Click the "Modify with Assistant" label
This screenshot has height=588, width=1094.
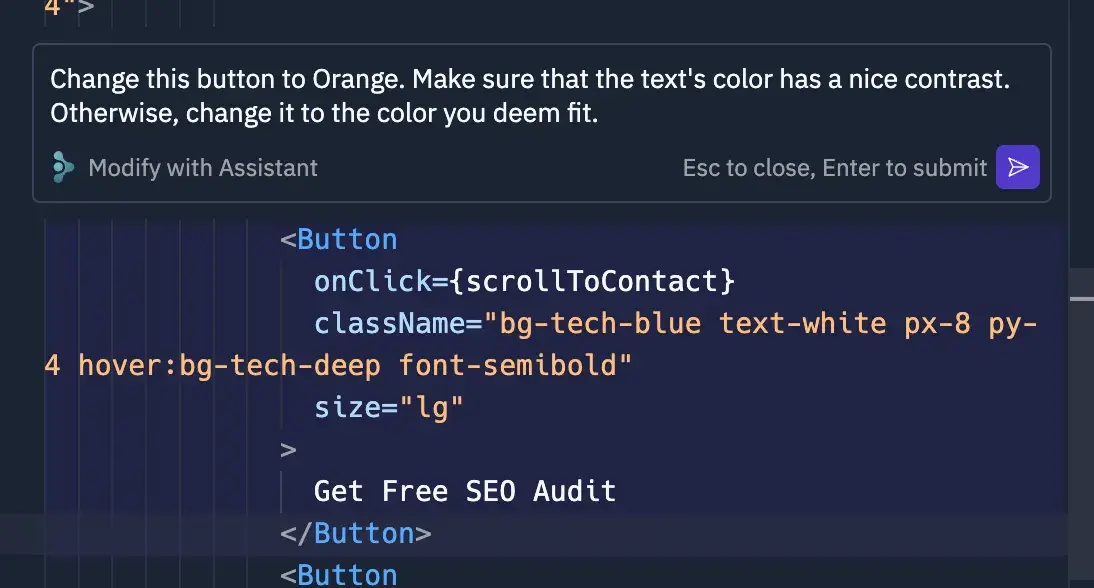(203, 168)
